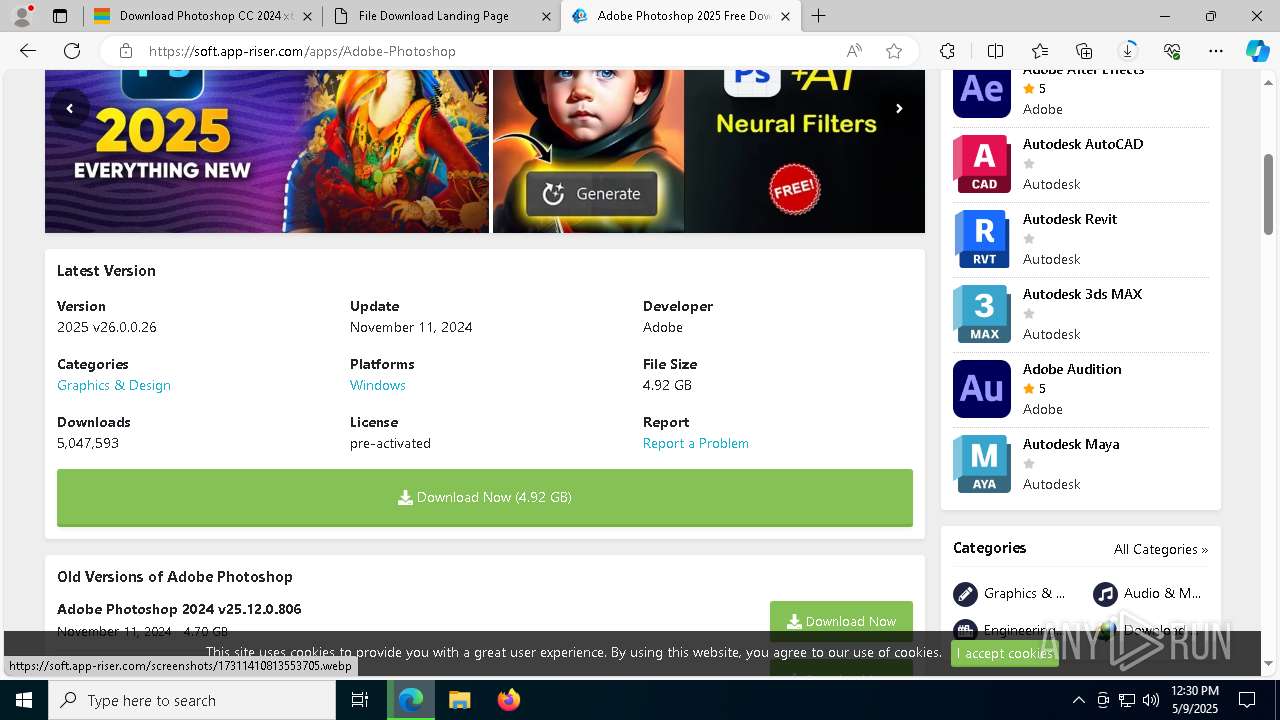The width and height of the screenshot is (1280, 720).
Task: Open Autodesk AutoCAD title link
Action: (x=1083, y=144)
